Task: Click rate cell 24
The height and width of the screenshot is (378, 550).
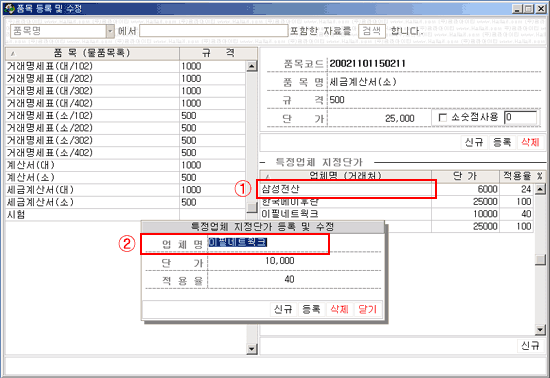Action: [x=516, y=189]
